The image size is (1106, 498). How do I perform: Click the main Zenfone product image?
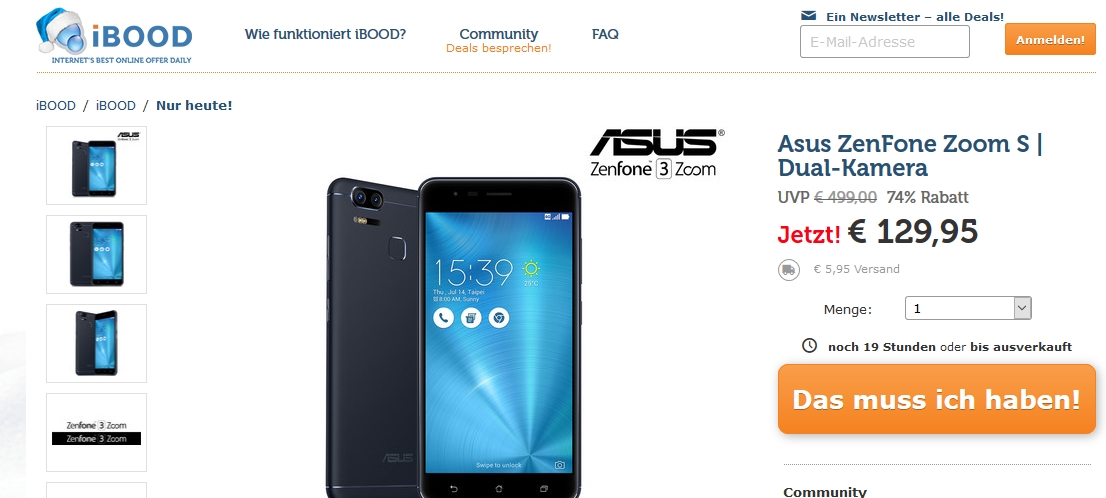click(x=454, y=337)
